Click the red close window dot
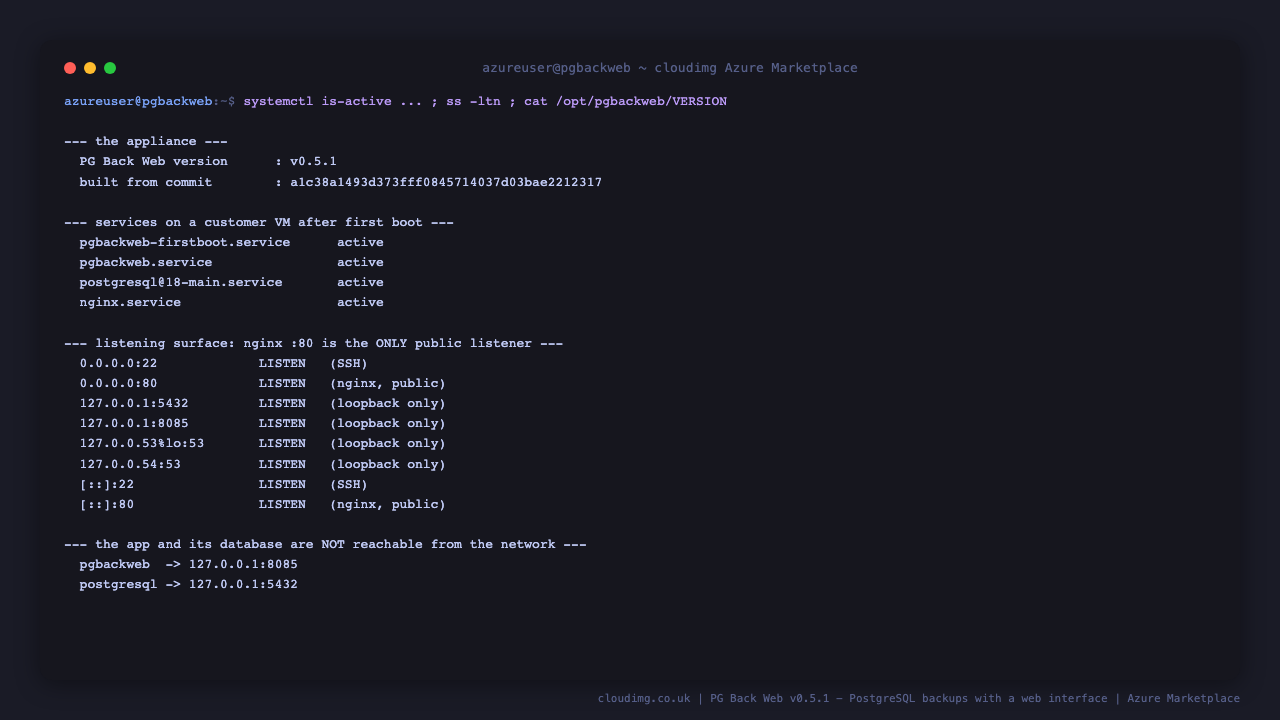Image resolution: width=1280 pixels, height=720 pixels. (70, 68)
